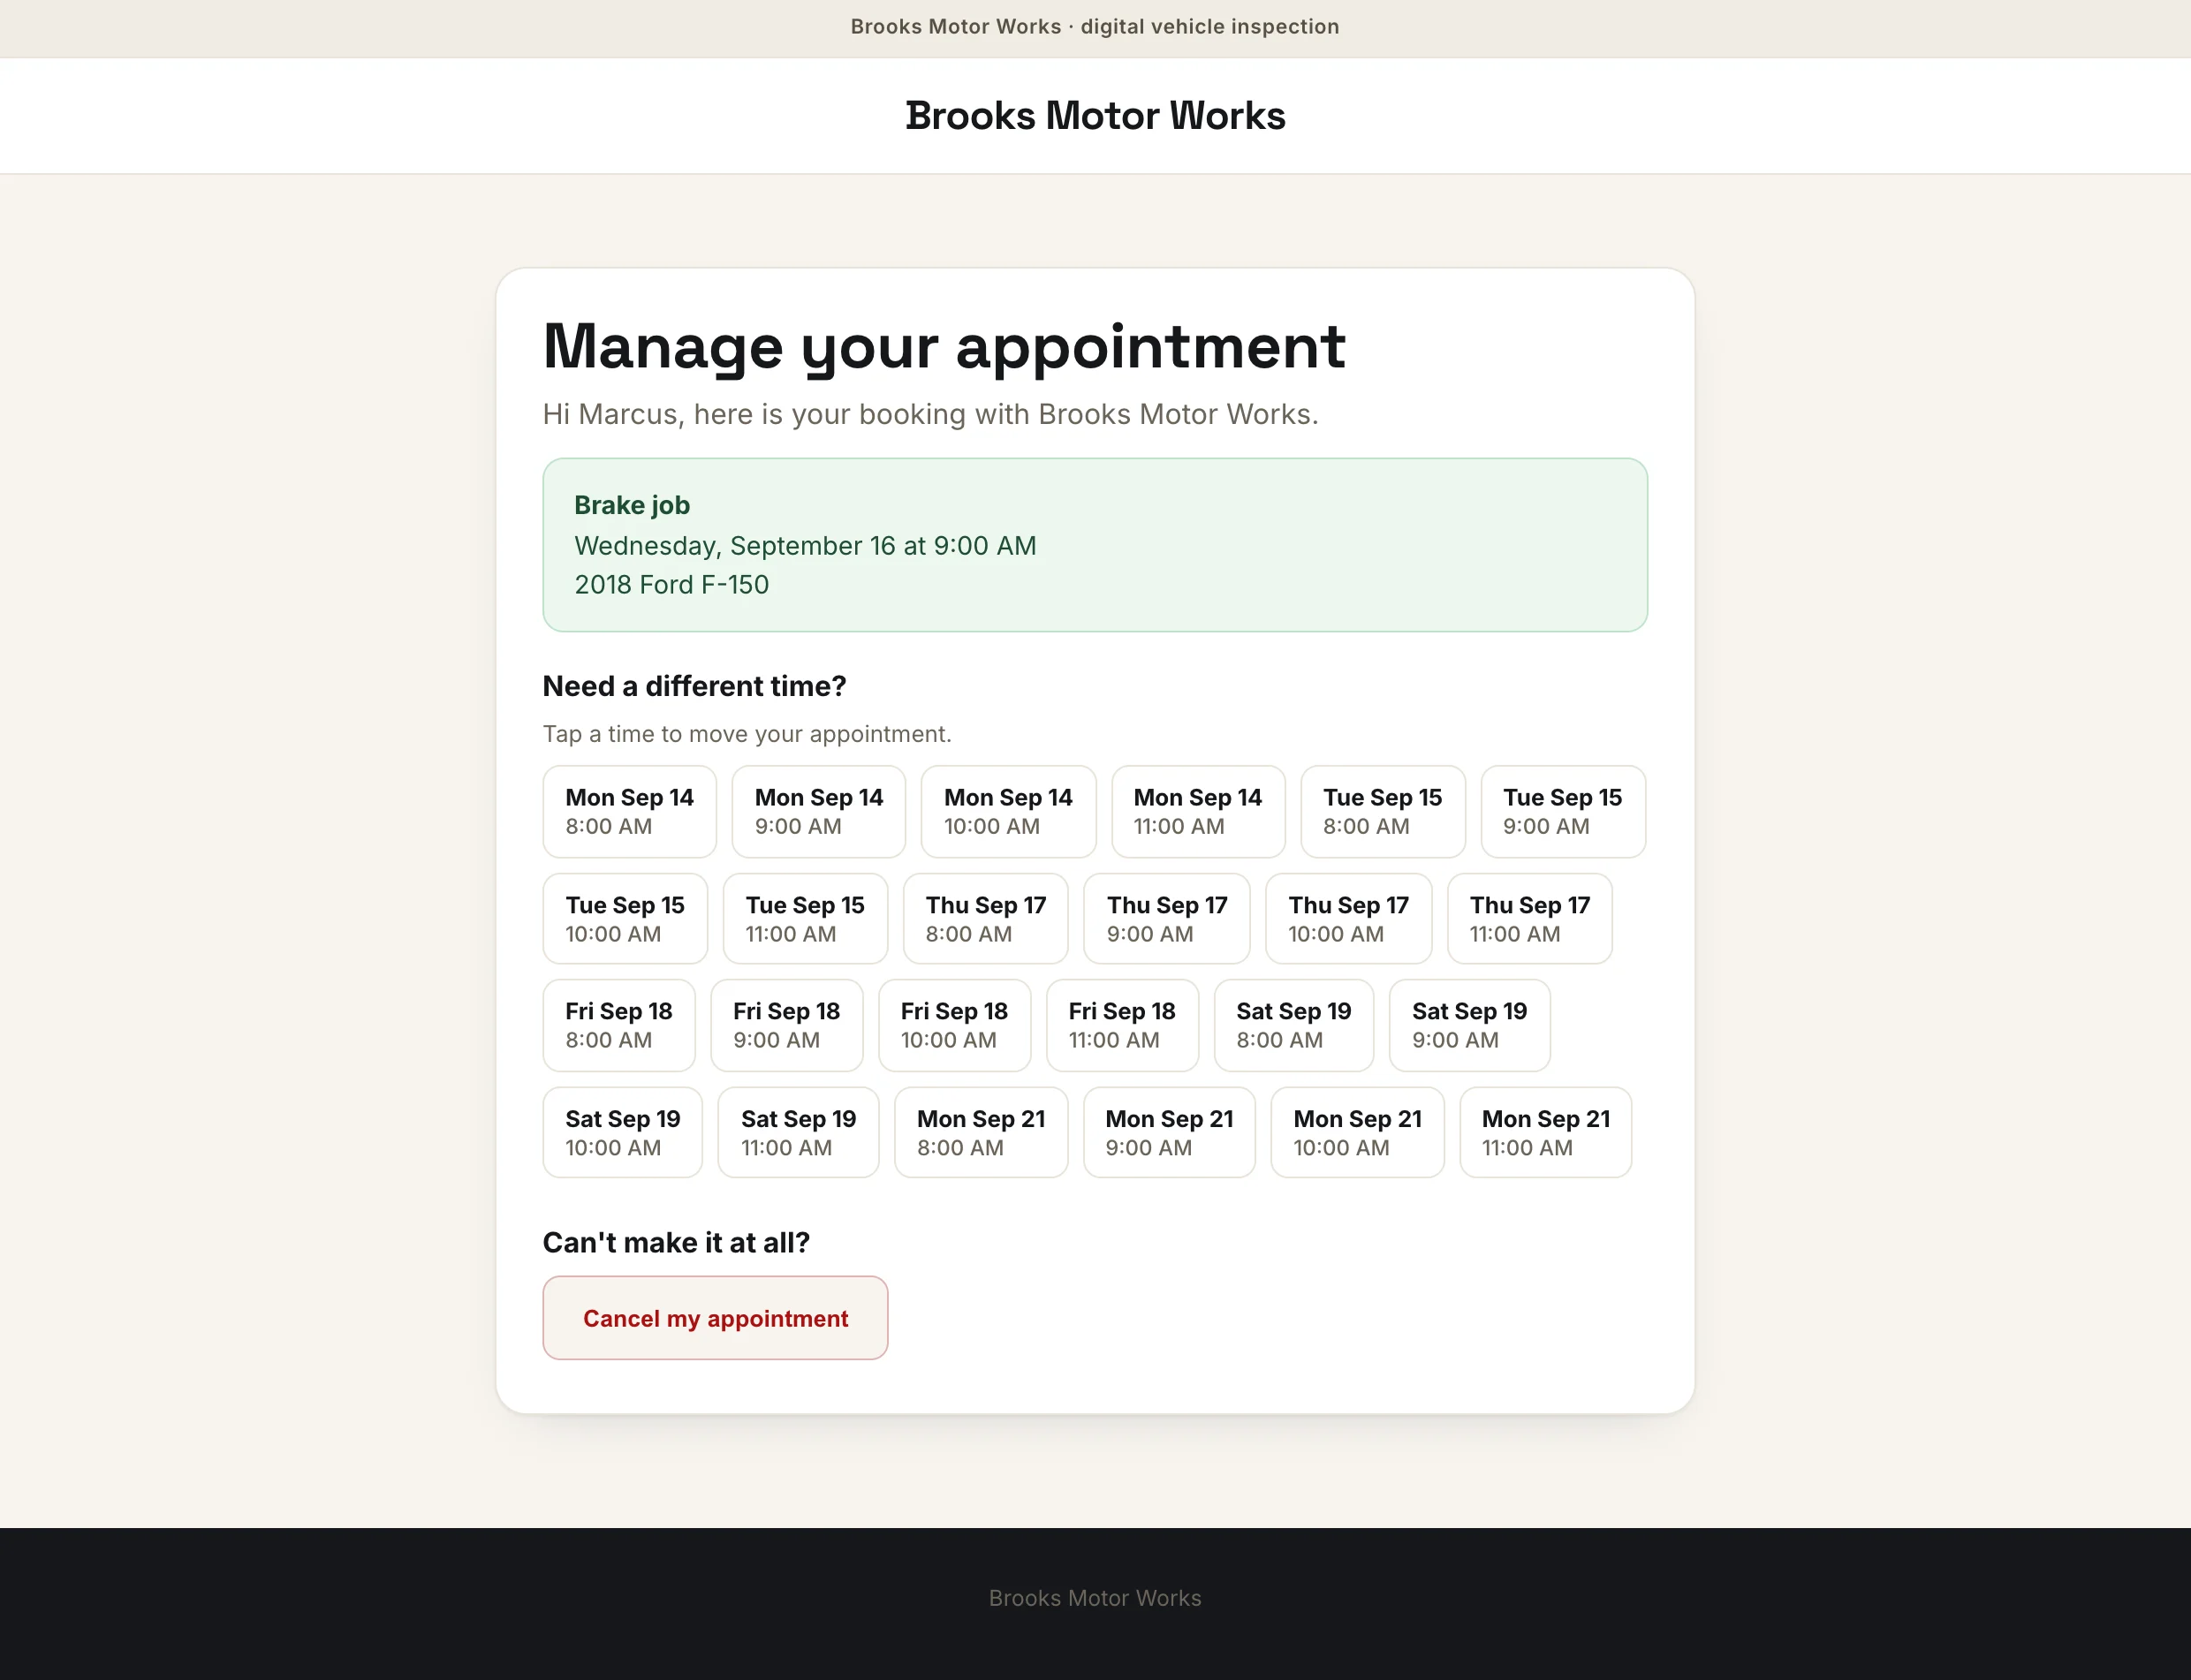Pick Mon Sep 21 11:00 AM slot
Viewport: 2191px width, 1680px height.
pos(1546,1132)
